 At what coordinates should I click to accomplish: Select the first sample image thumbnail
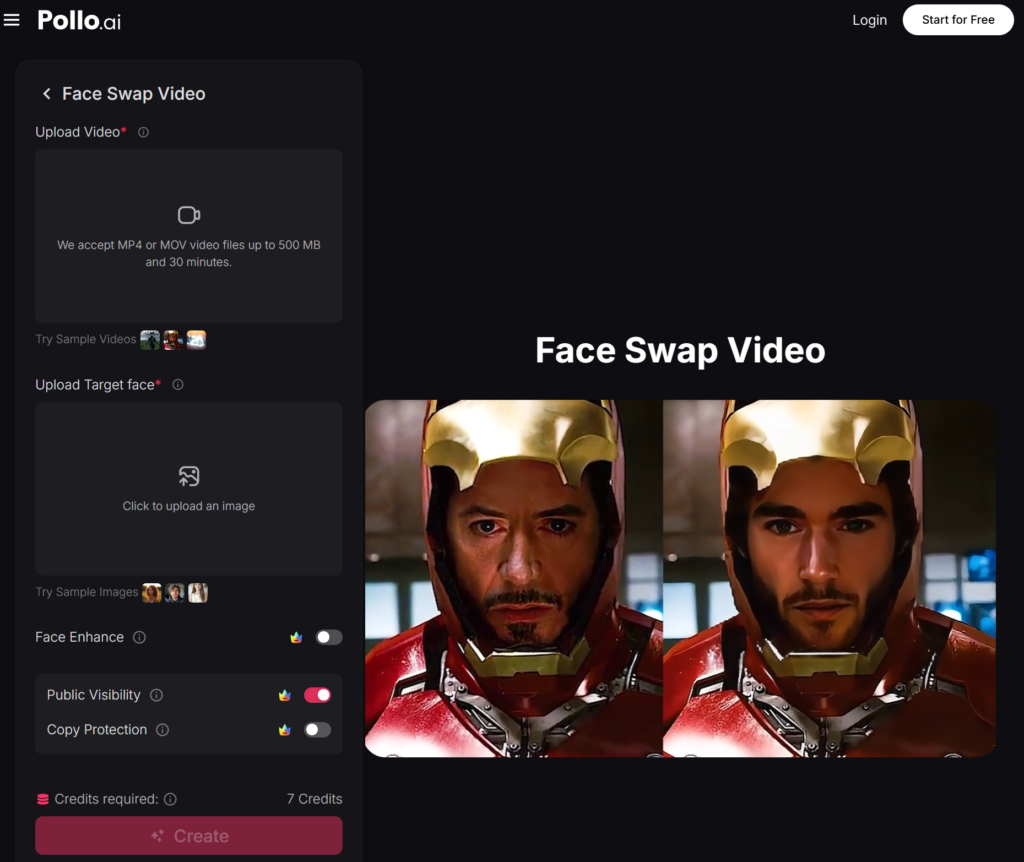tap(152, 593)
